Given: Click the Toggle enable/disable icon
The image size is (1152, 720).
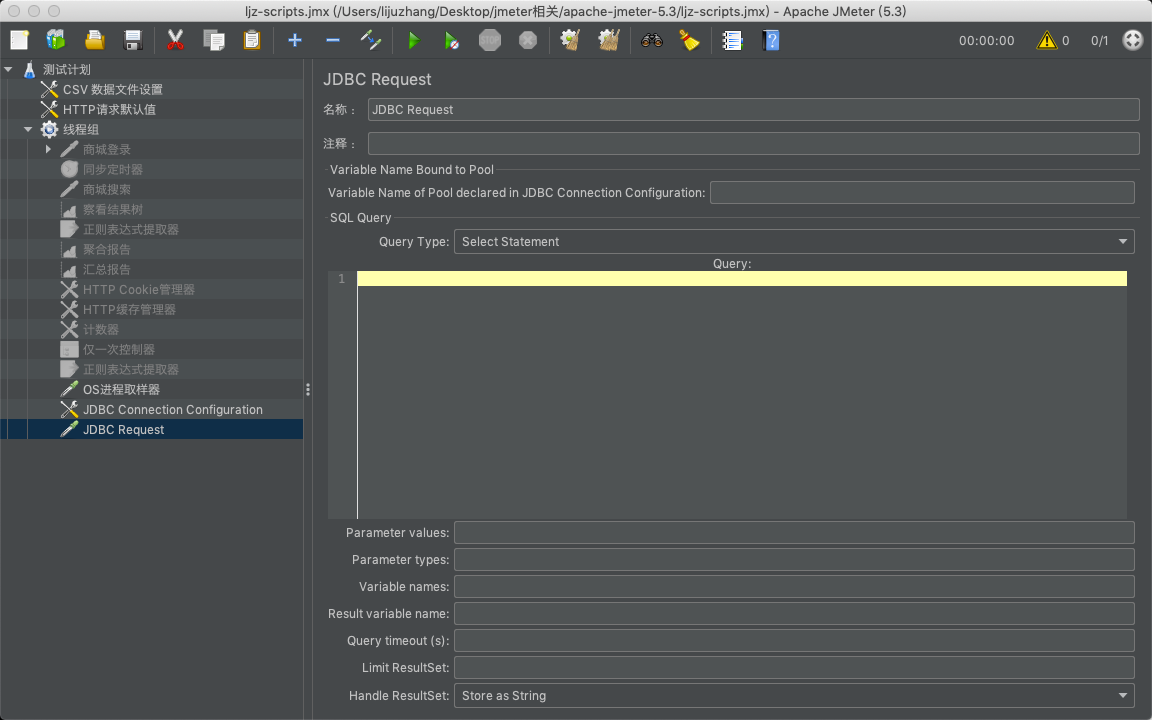Looking at the screenshot, I should pyautogui.click(x=371, y=40).
